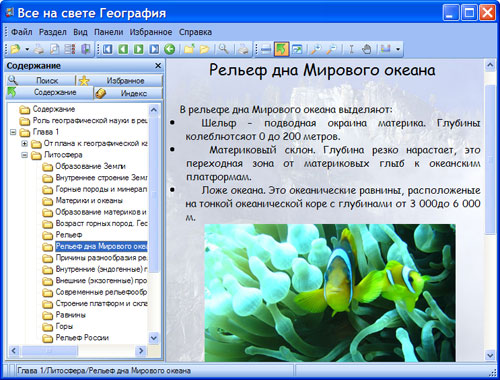Select the Равнины tree item

[x=71, y=315]
